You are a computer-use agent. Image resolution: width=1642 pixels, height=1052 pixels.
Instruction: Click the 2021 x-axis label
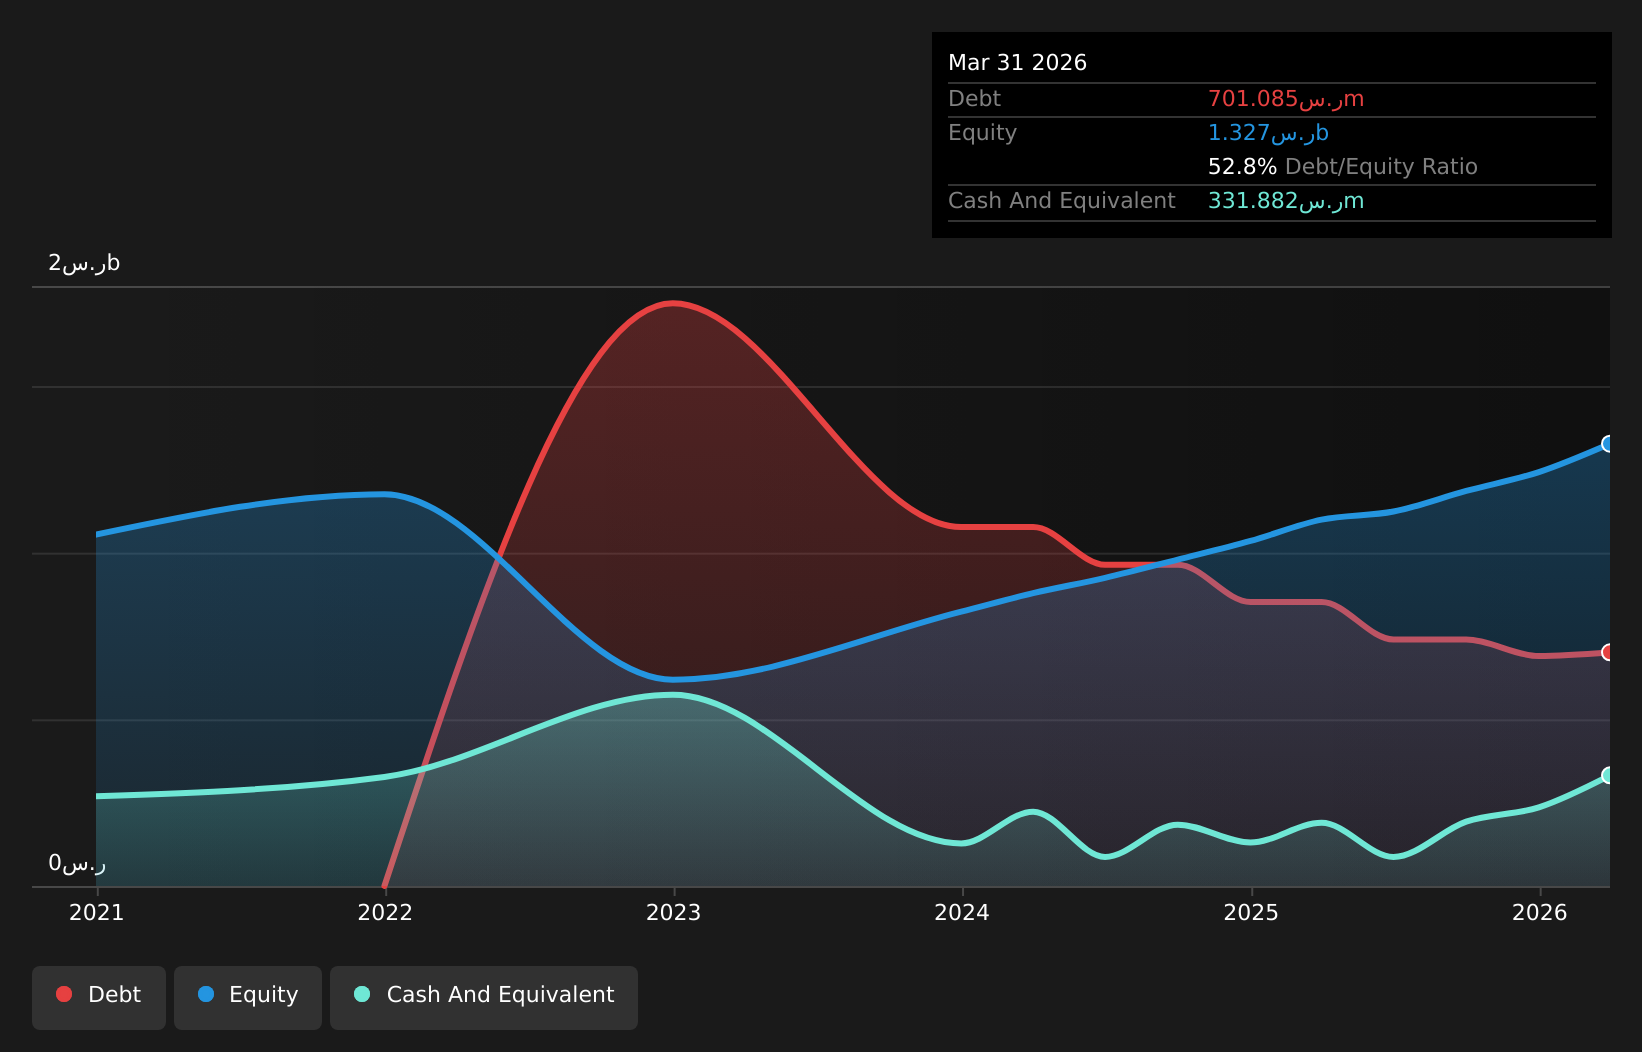(97, 912)
